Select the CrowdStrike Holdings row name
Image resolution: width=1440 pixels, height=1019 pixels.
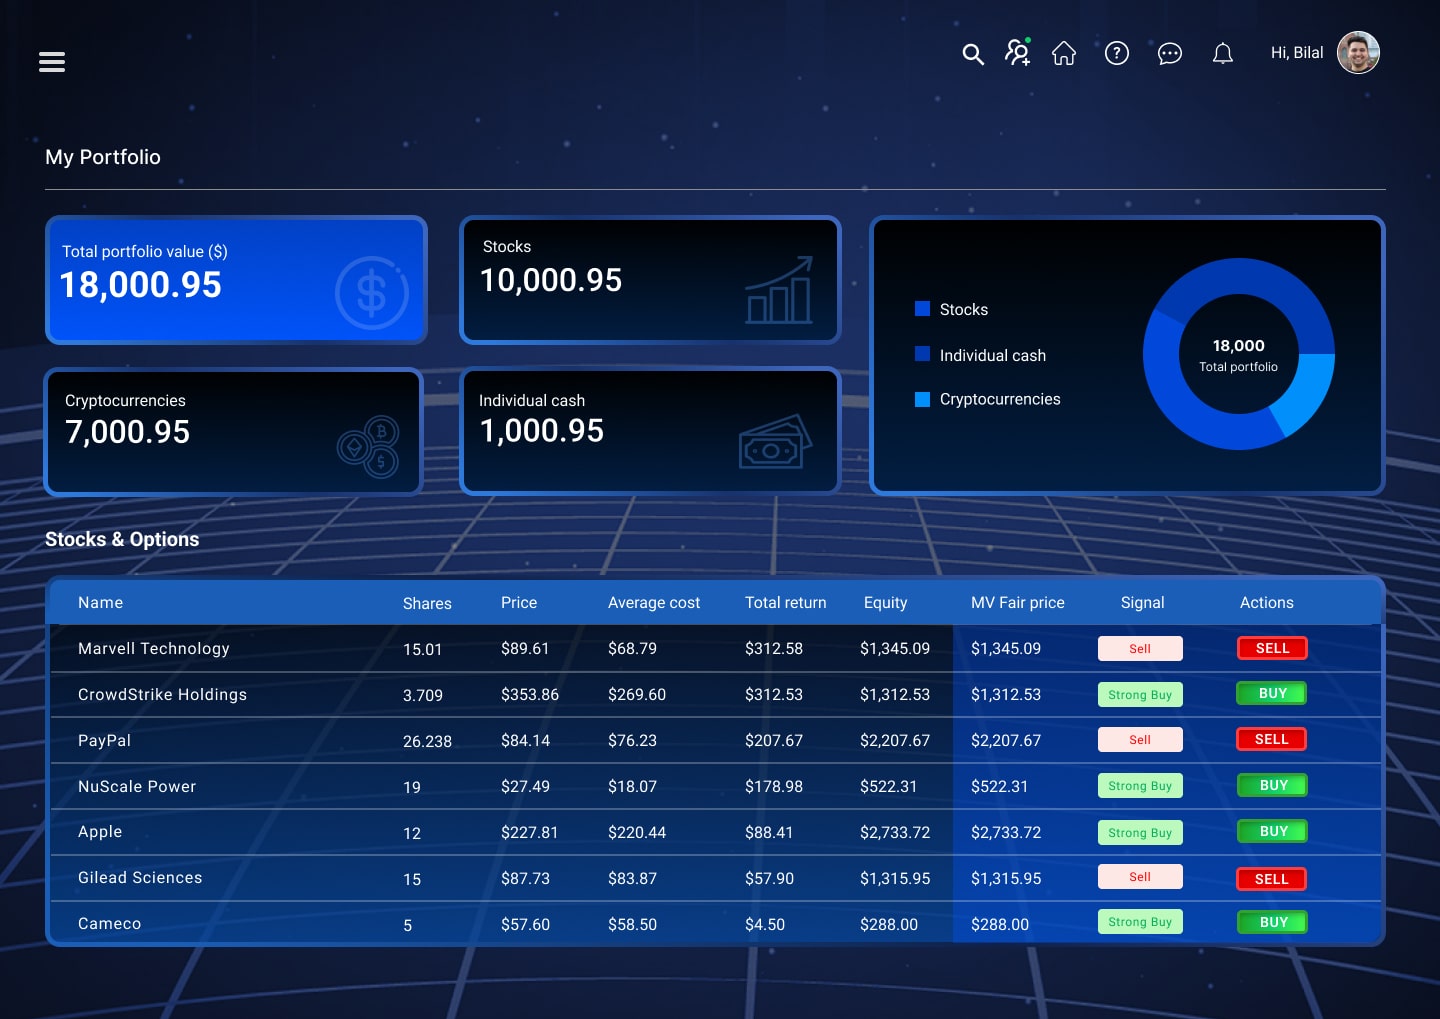pyautogui.click(x=162, y=695)
